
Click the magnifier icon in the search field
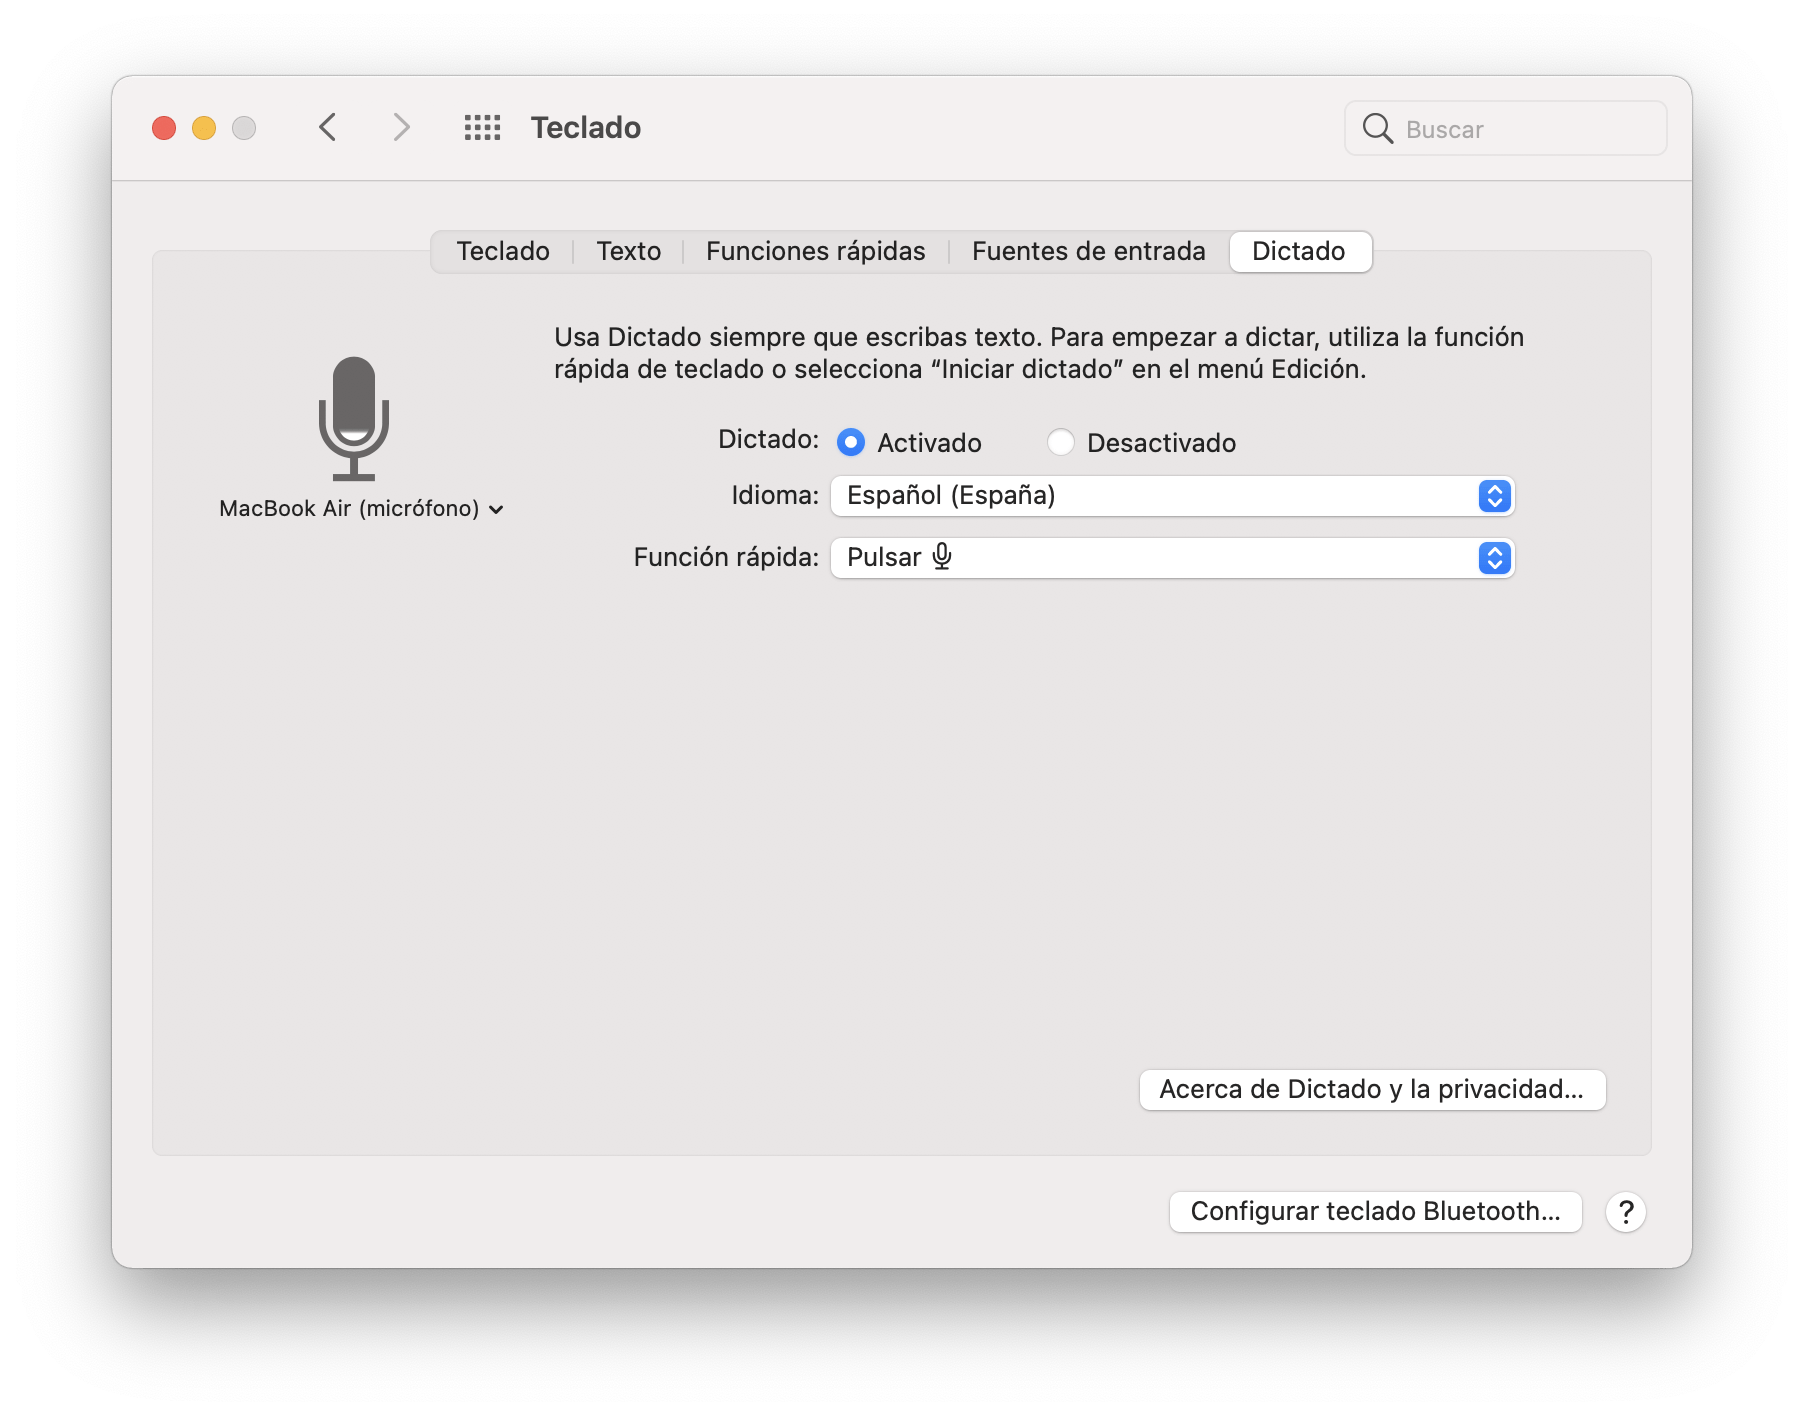click(x=1380, y=128)
